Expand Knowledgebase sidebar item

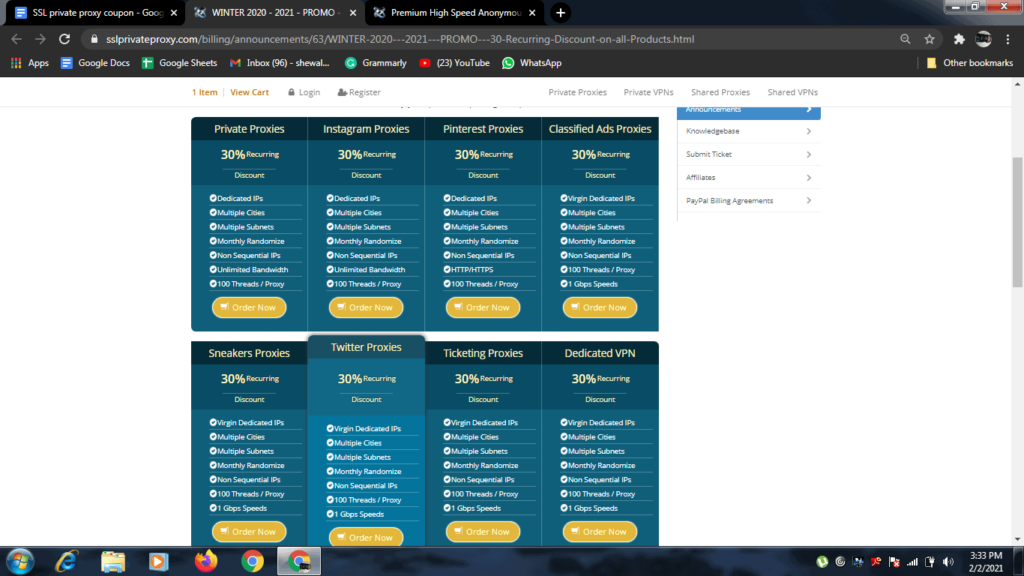click(x=748, y=131)
